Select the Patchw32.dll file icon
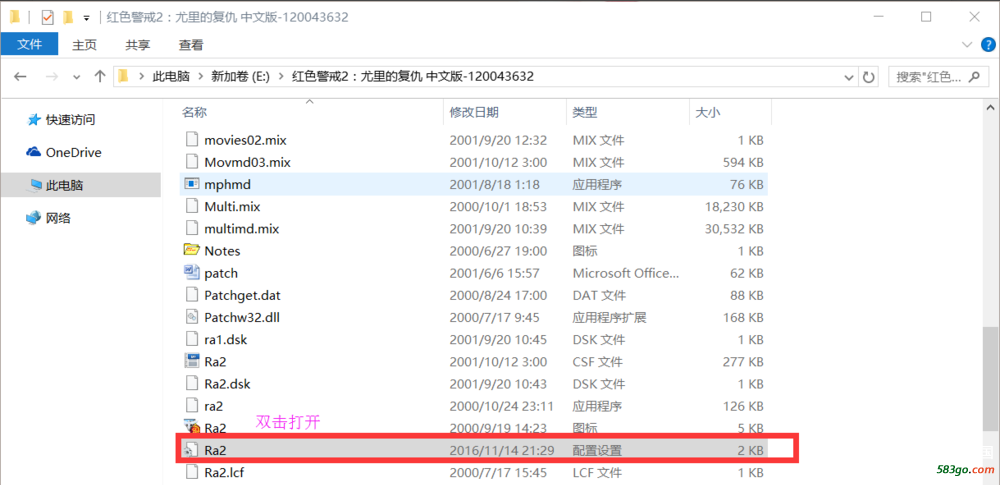 click(192, 317)
